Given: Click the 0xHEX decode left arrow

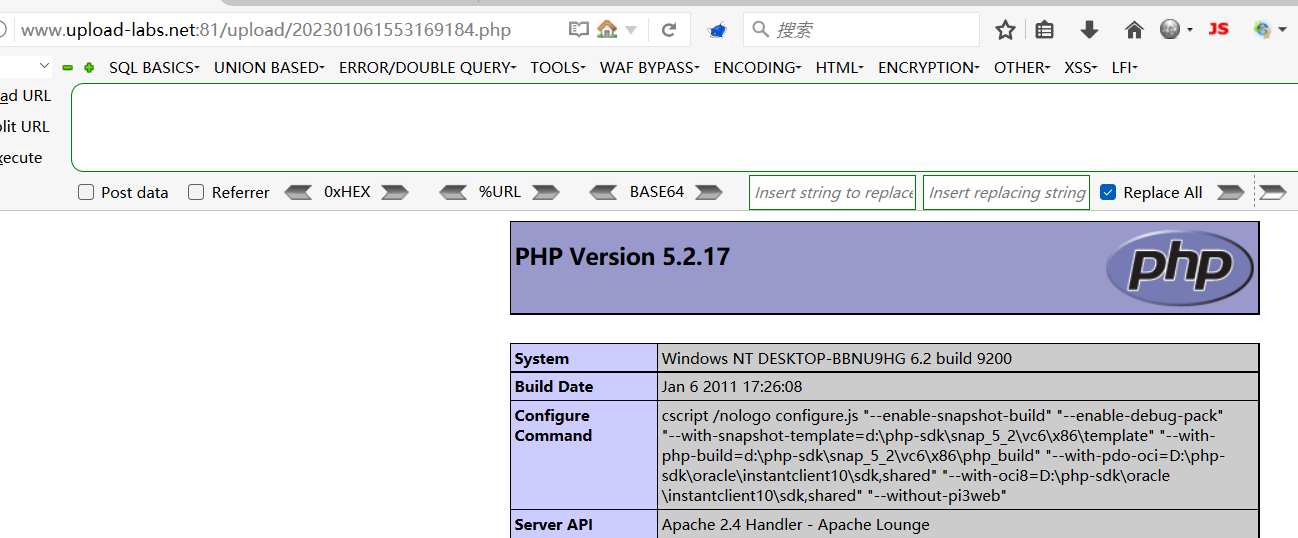Looking at the screenshot, I should pyautogui.click(x=299, y=192).
